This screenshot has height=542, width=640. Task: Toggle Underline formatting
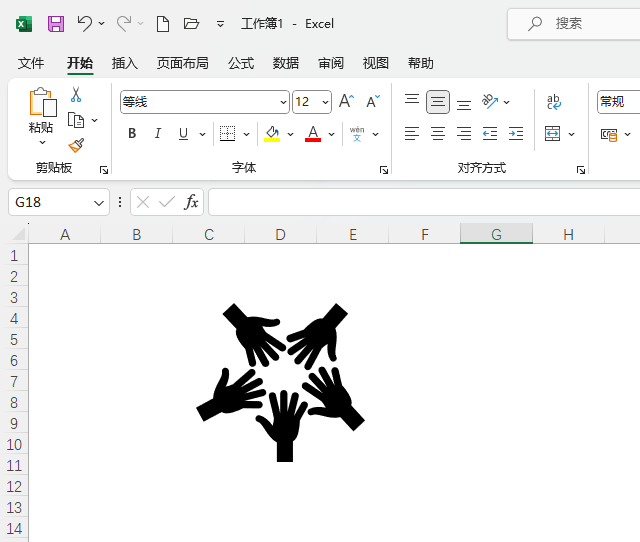point(184,133)
